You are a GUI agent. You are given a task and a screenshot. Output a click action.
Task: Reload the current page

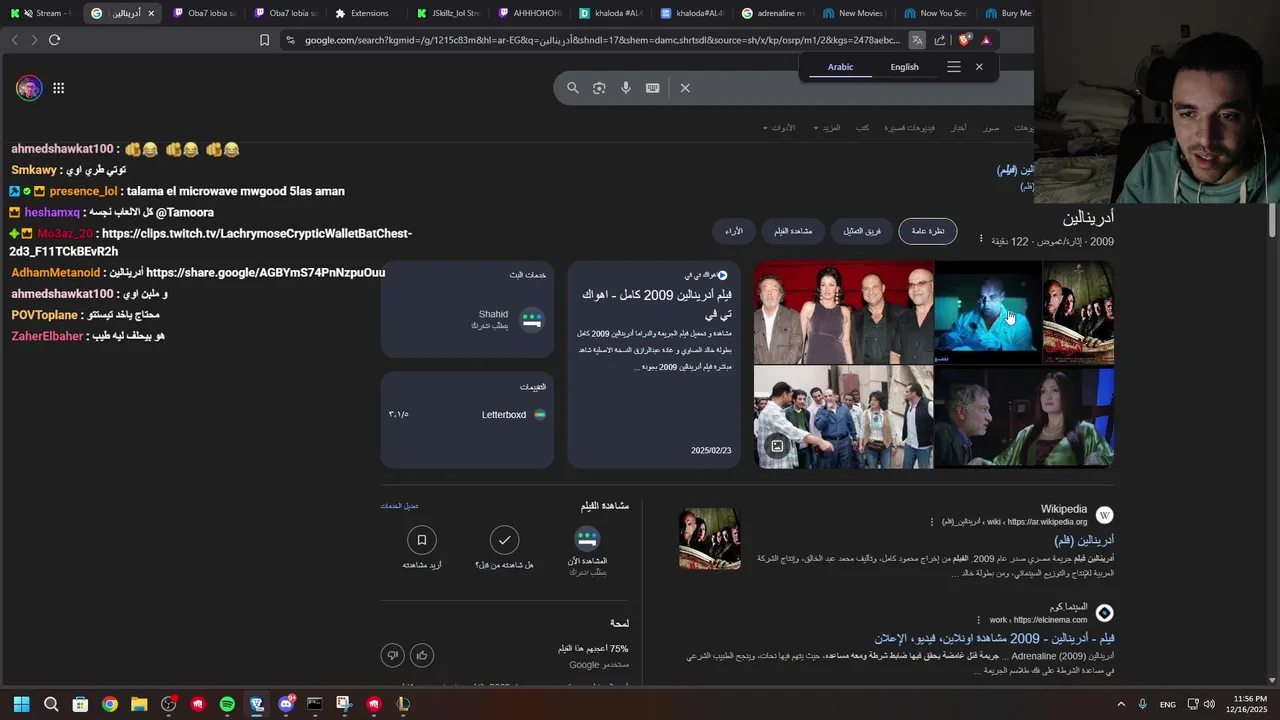(x=54, y=40)
